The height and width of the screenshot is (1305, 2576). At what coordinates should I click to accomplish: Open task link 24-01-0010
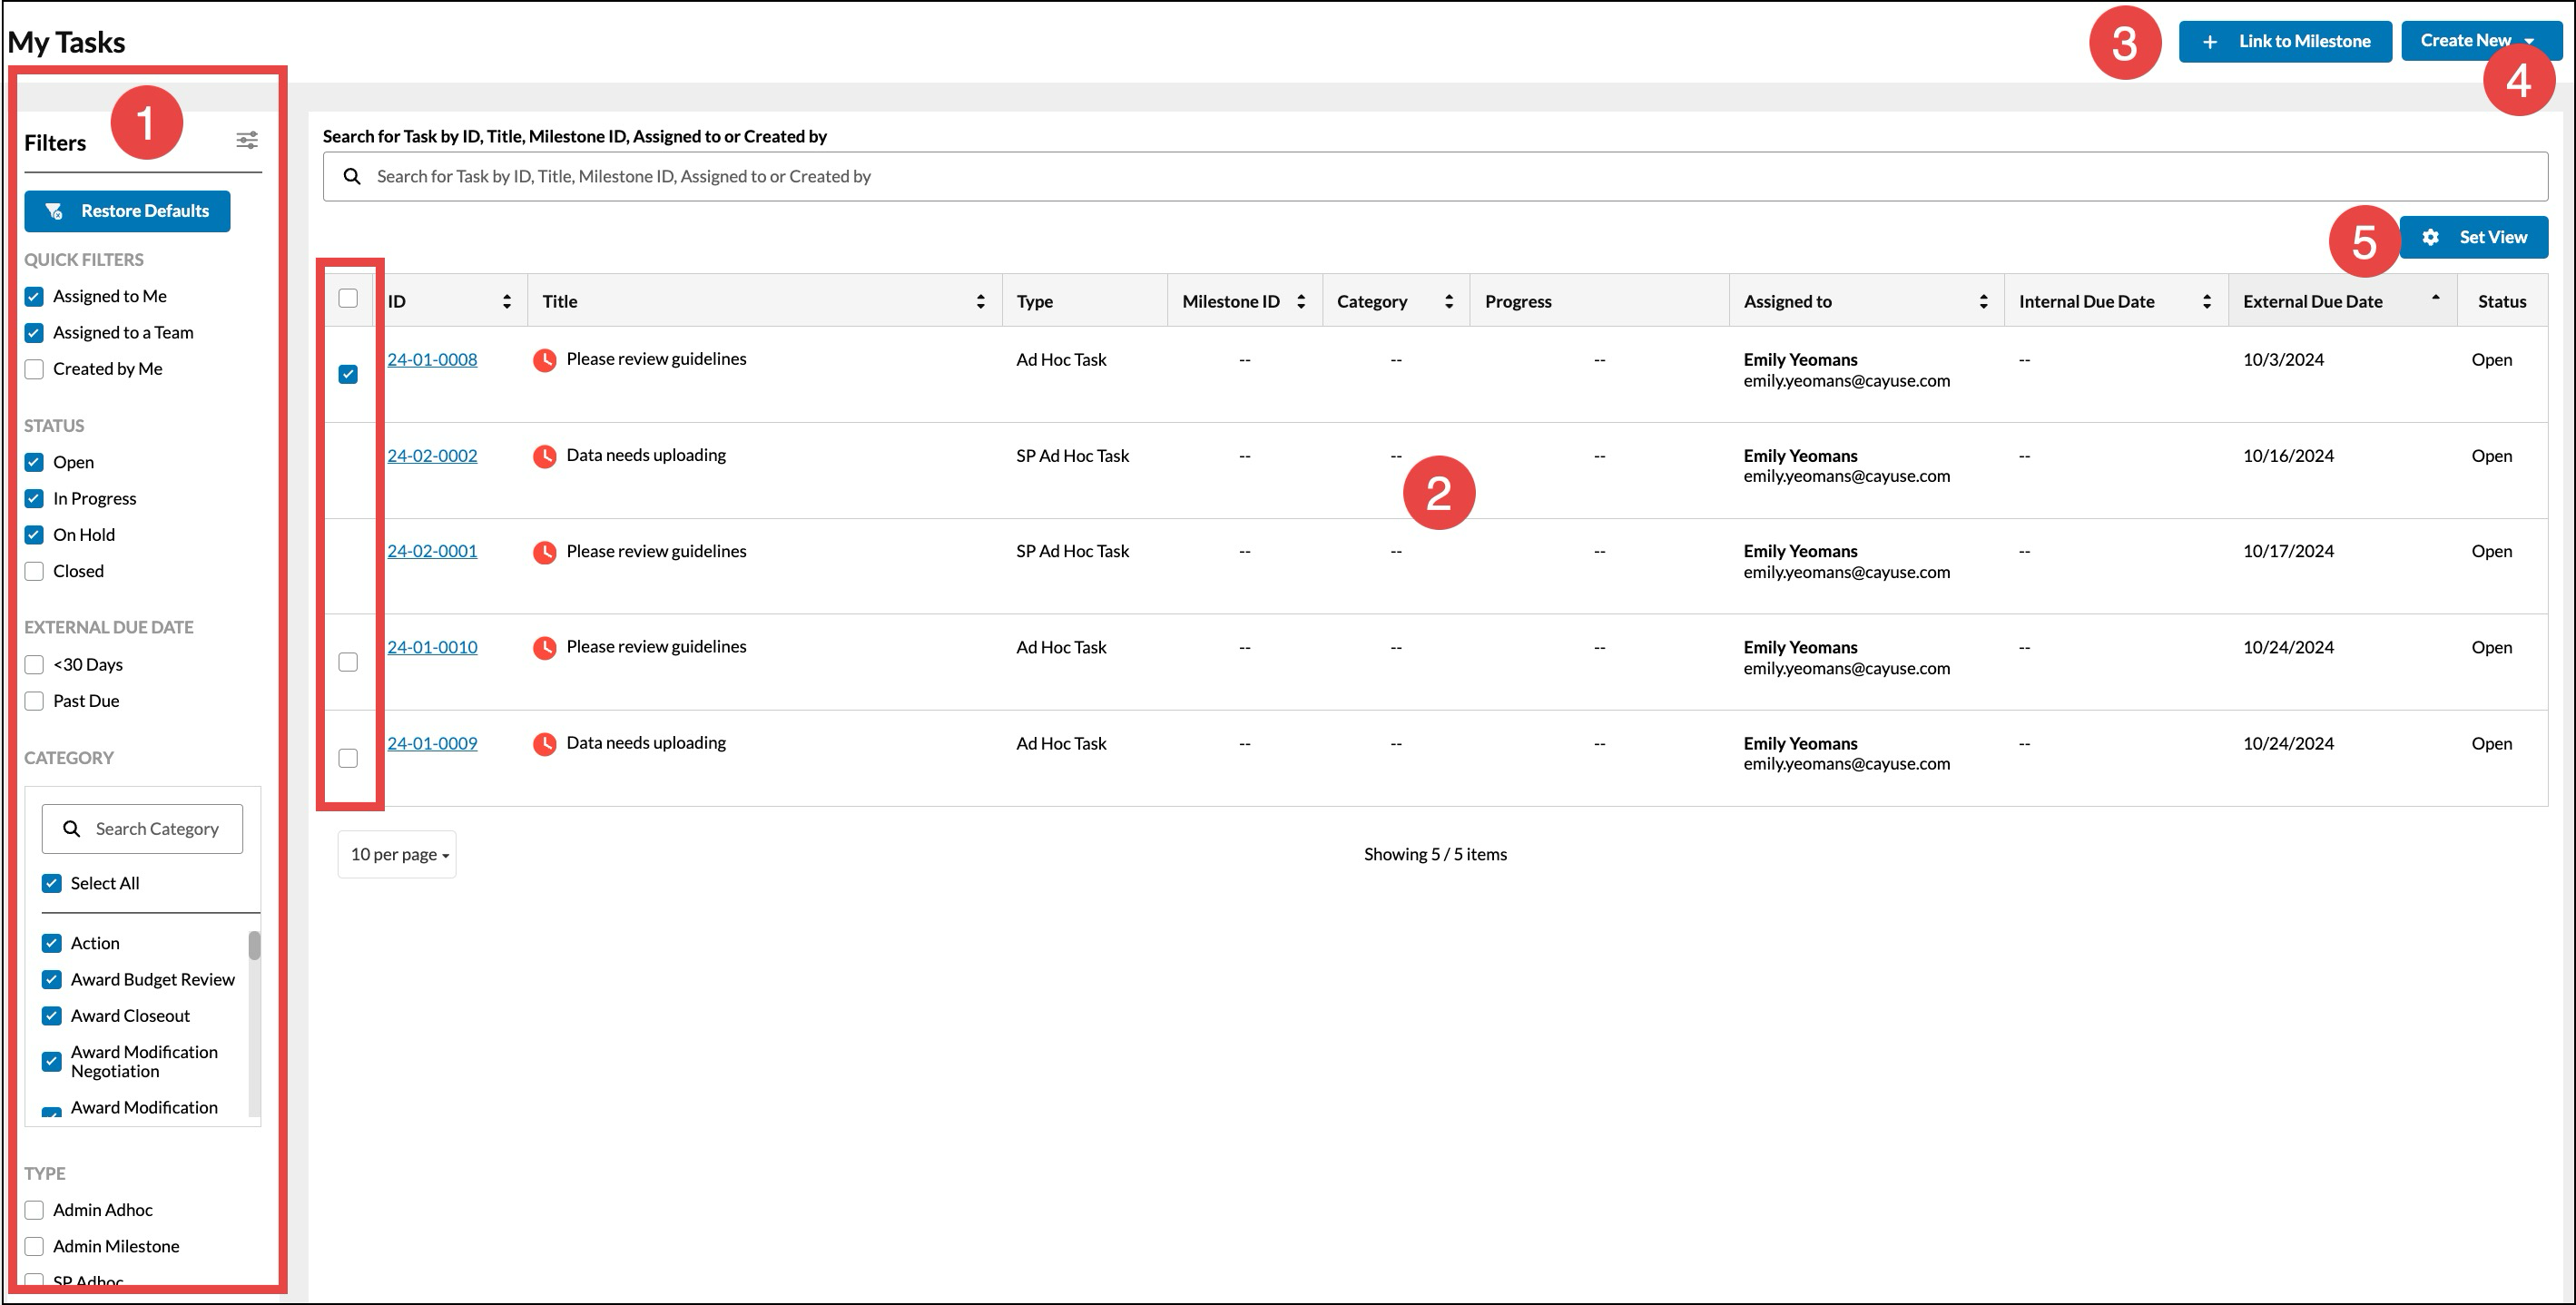pos(432,647)
